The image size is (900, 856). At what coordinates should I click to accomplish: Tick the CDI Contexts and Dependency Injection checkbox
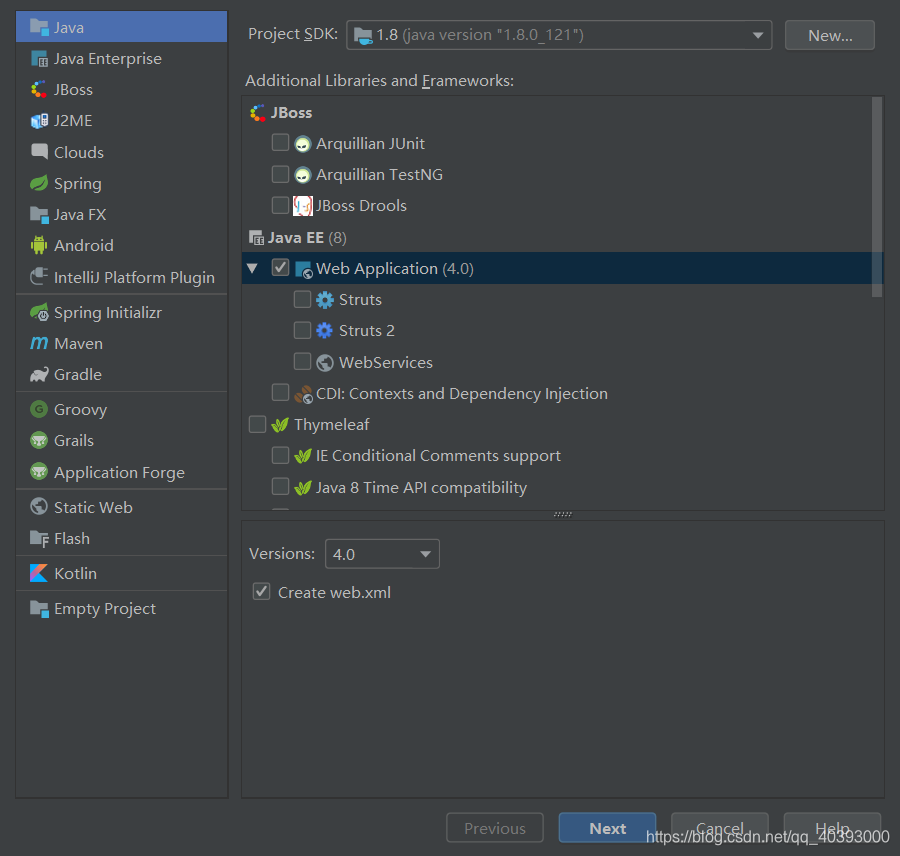click(280, 393)
